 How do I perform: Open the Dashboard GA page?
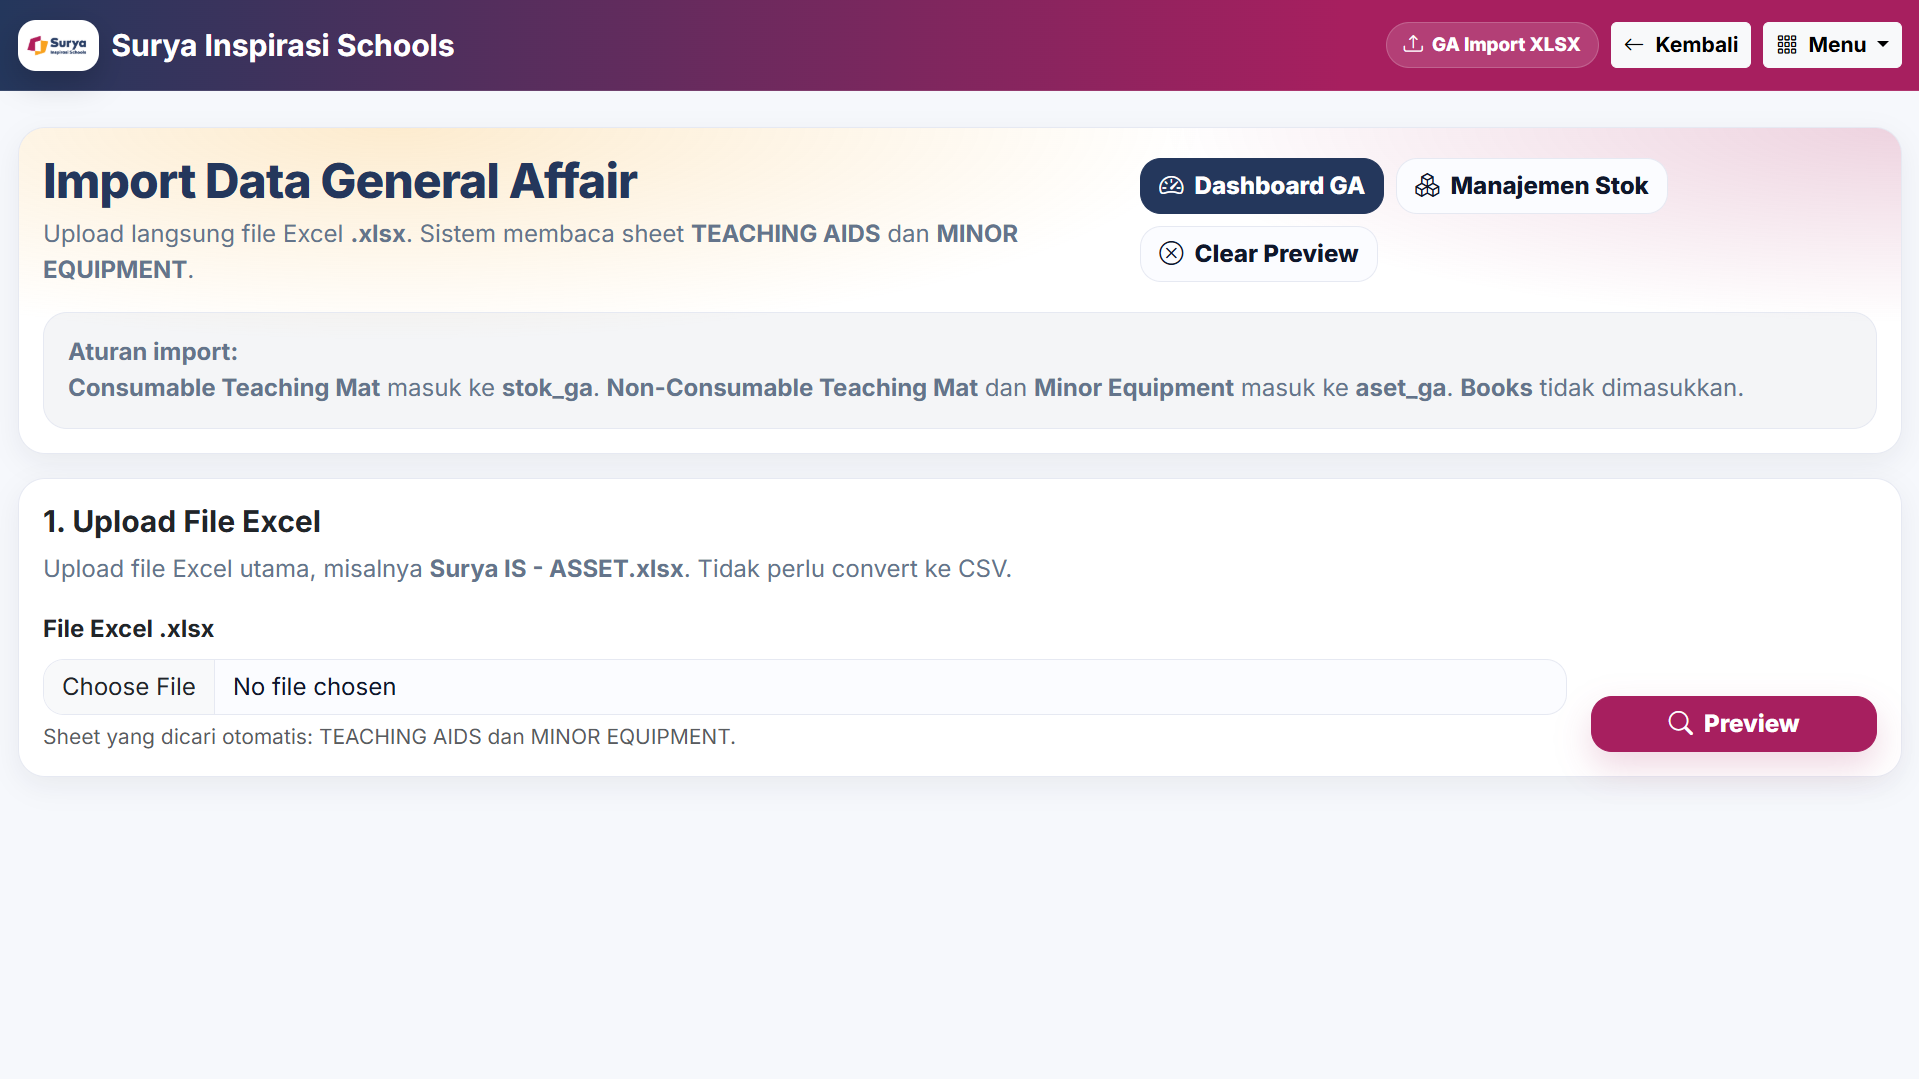pos(1261,186)
